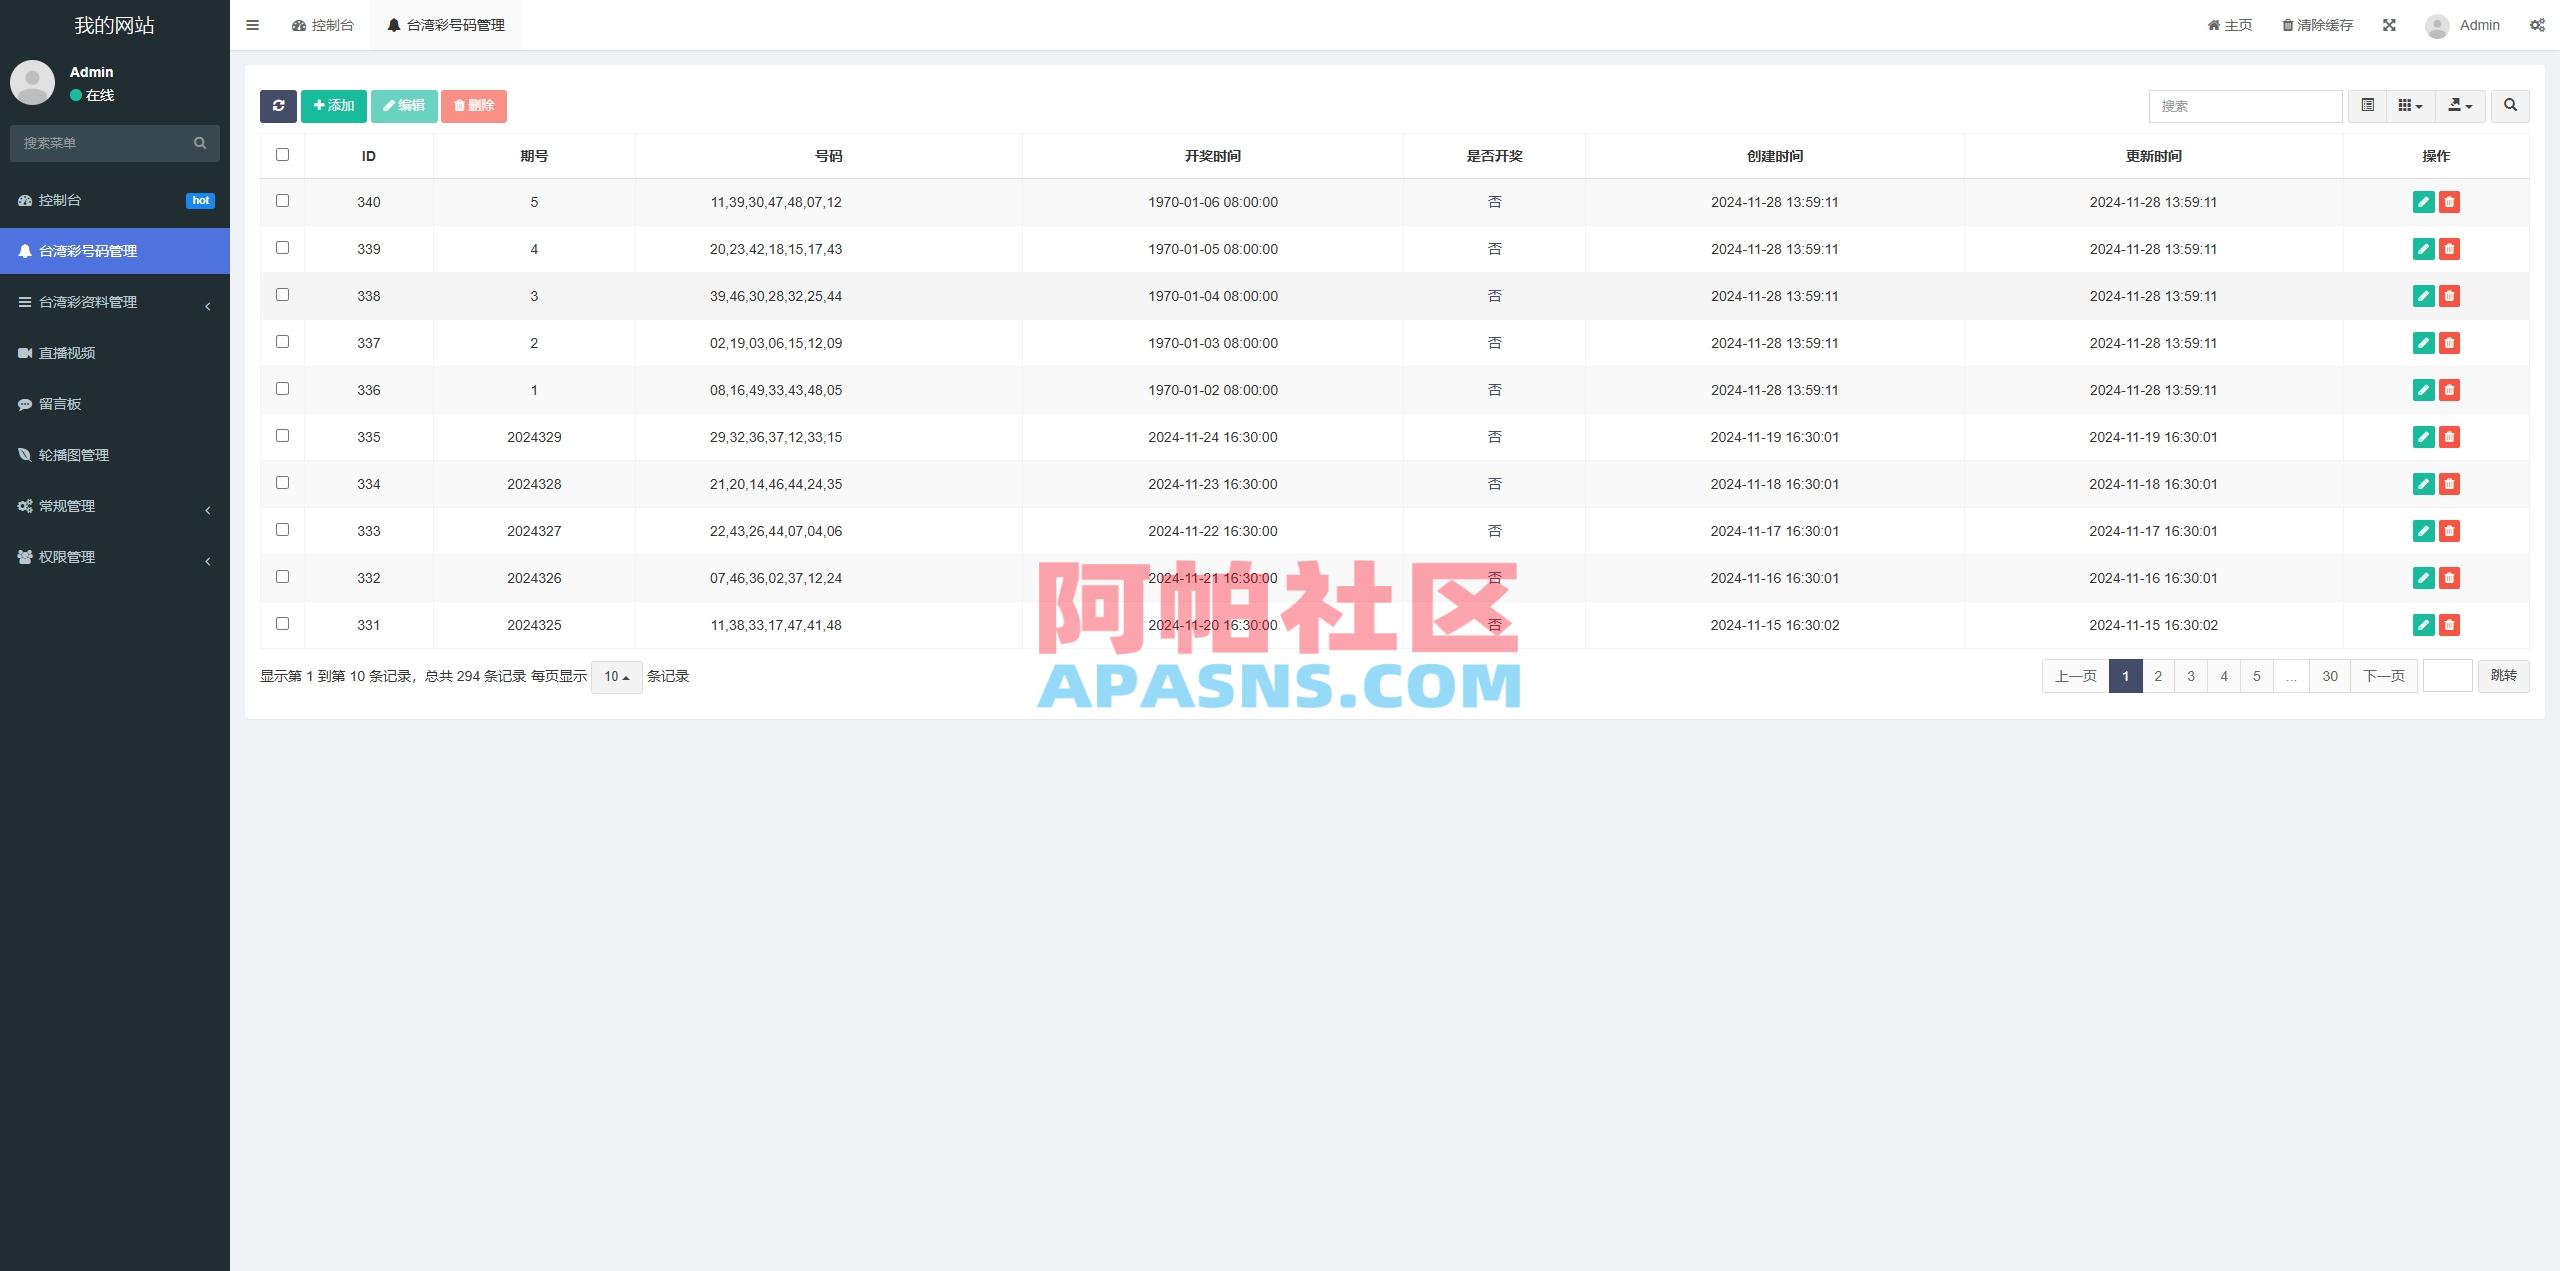This screenshot has width=2560, height=1271.
Task: Check the row checkbox for ID 340
Action: [x=282, y=200]
